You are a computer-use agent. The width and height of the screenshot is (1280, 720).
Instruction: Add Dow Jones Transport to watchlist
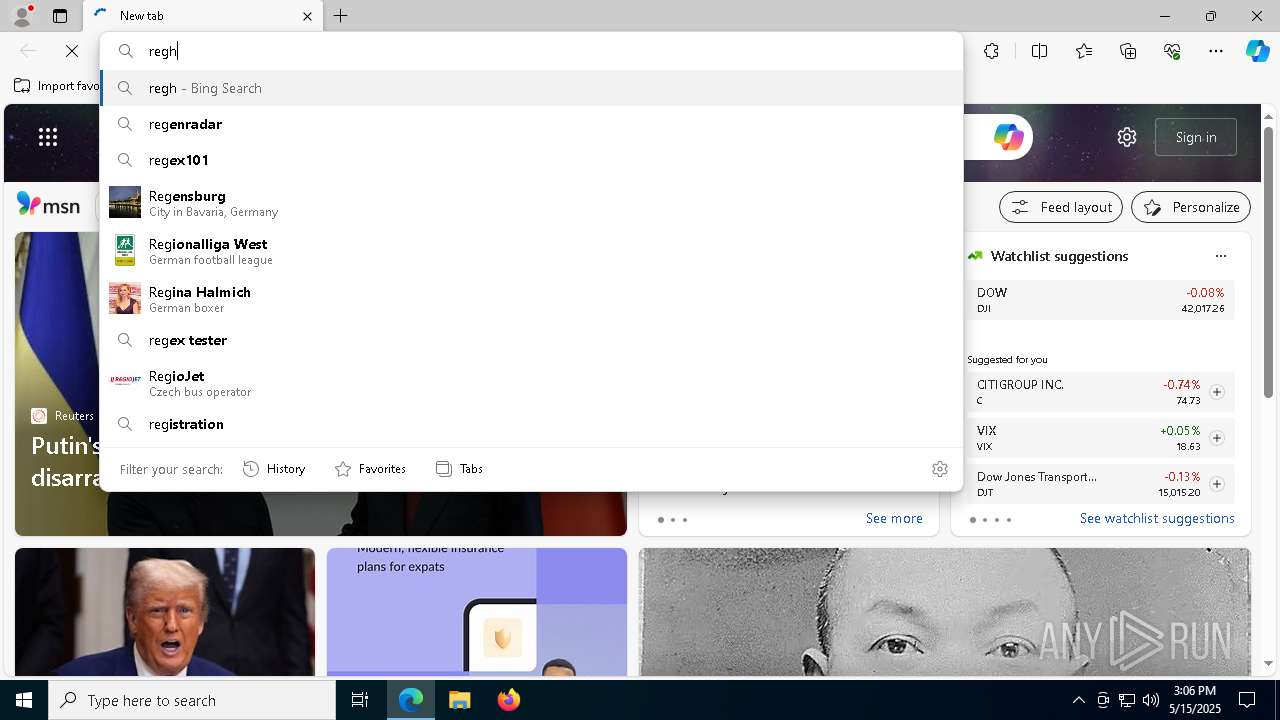click(x=1217, y=484)
